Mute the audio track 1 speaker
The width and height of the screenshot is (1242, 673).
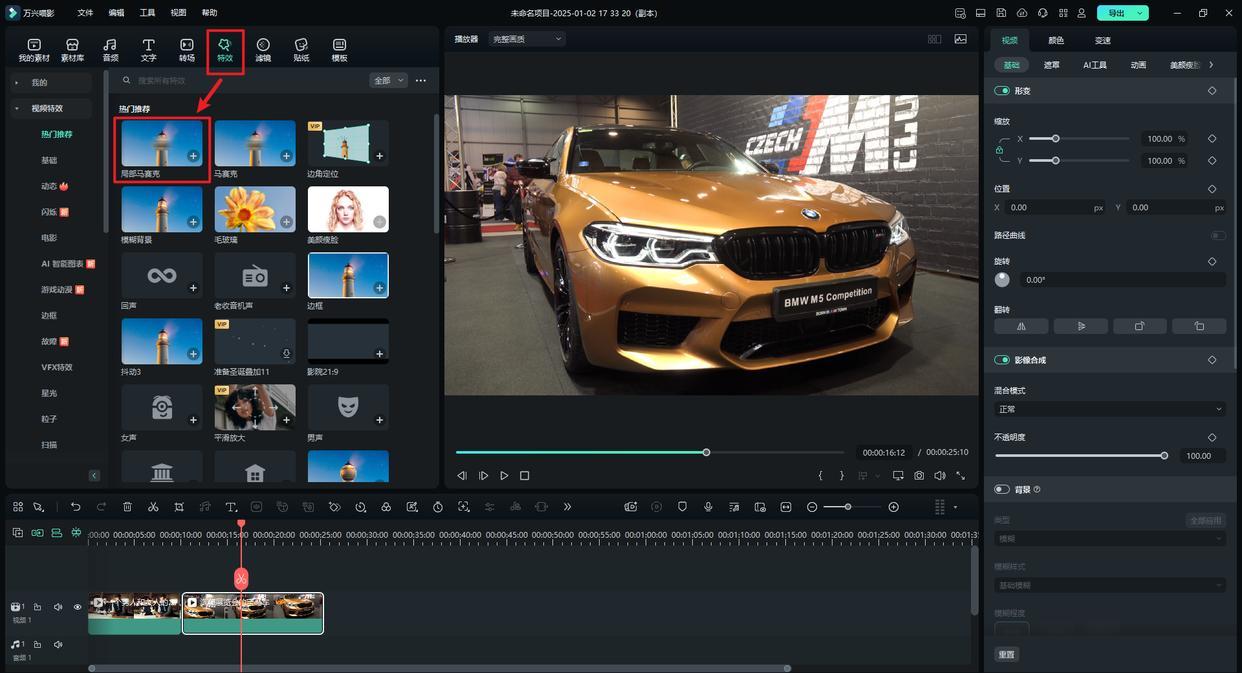point(57,645)
